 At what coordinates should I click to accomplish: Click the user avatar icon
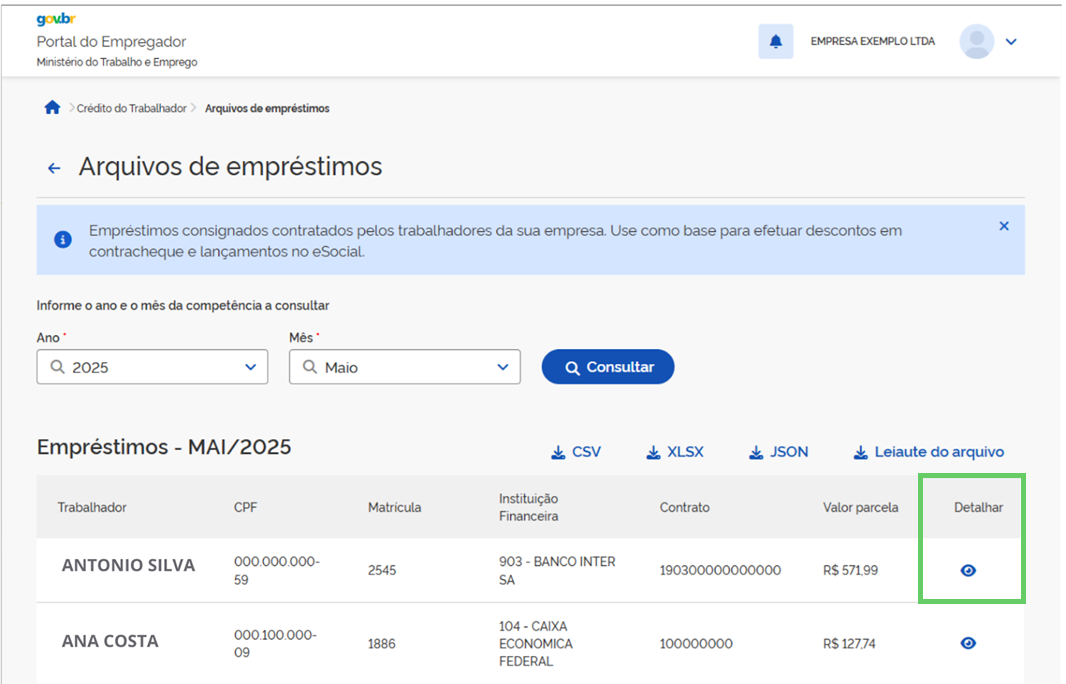[976, 41]
